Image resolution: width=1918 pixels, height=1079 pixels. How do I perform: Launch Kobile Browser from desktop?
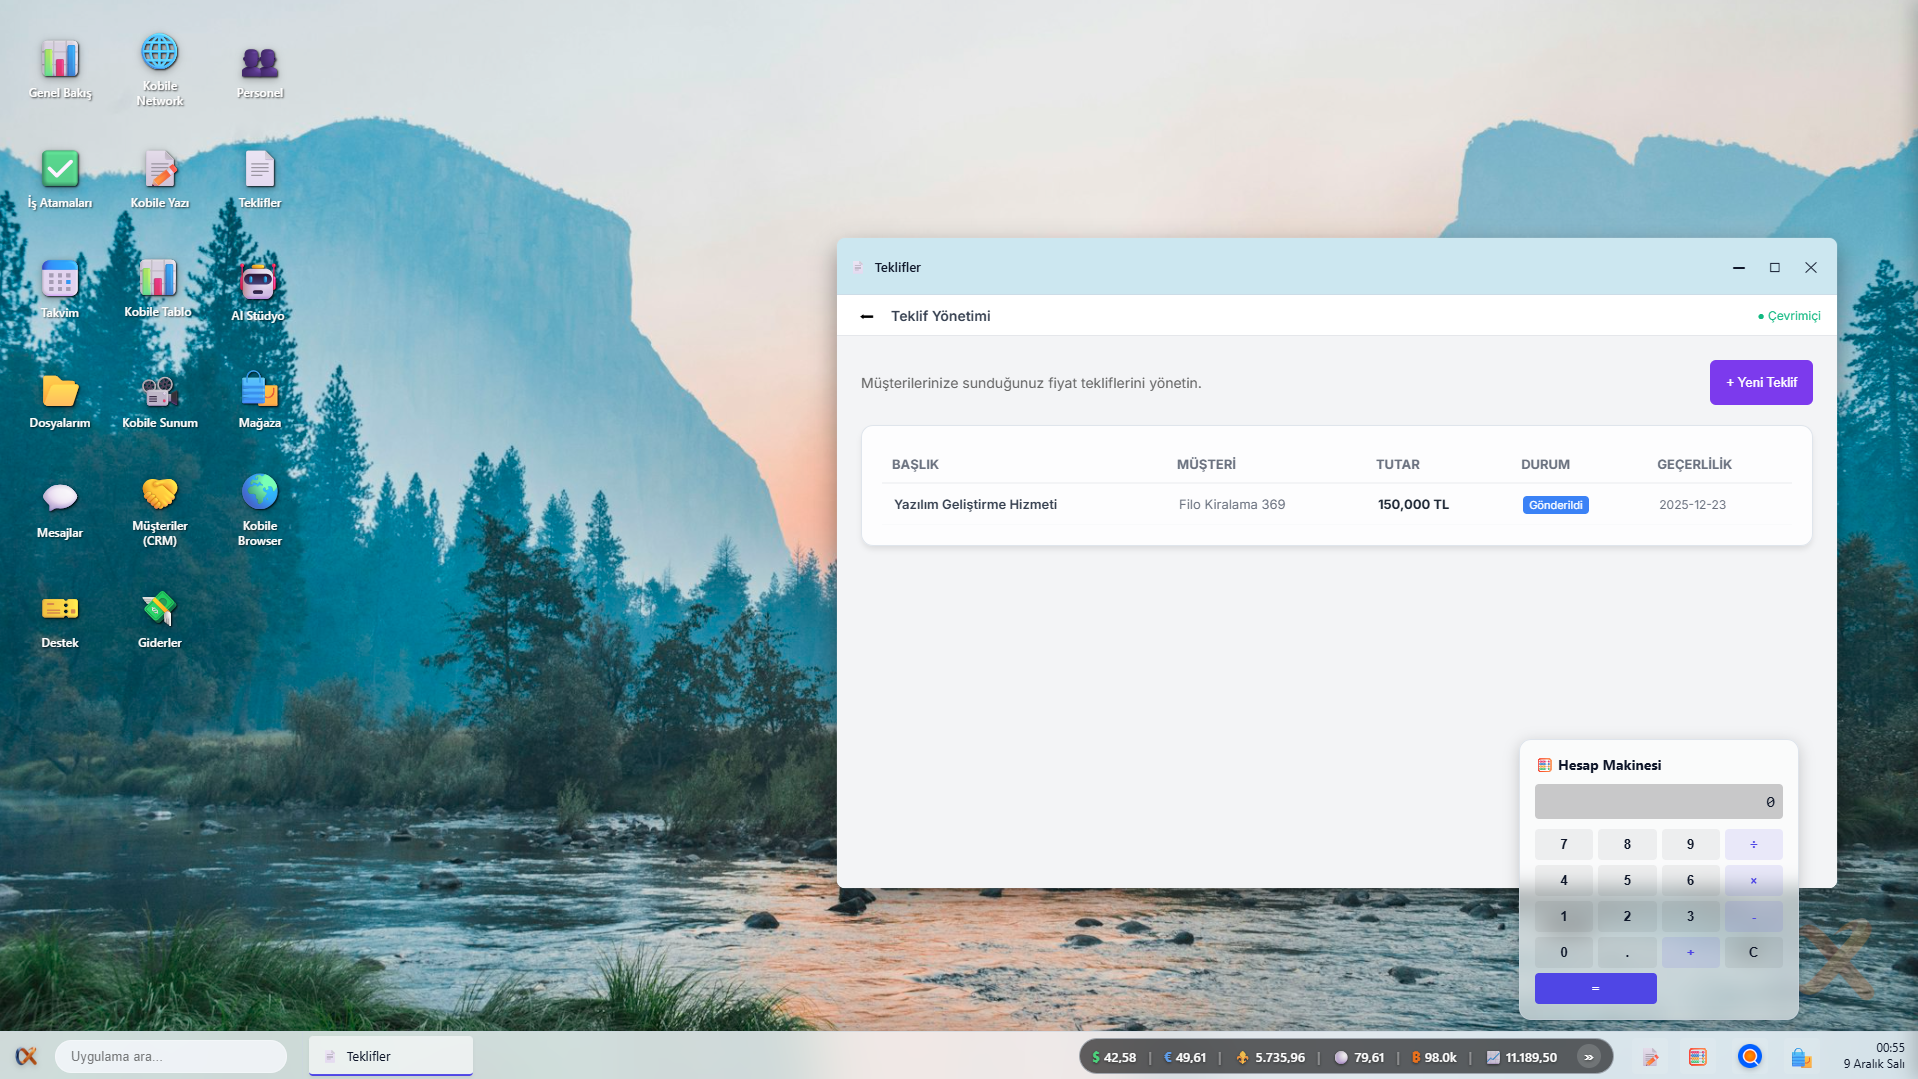click(260, 494)
